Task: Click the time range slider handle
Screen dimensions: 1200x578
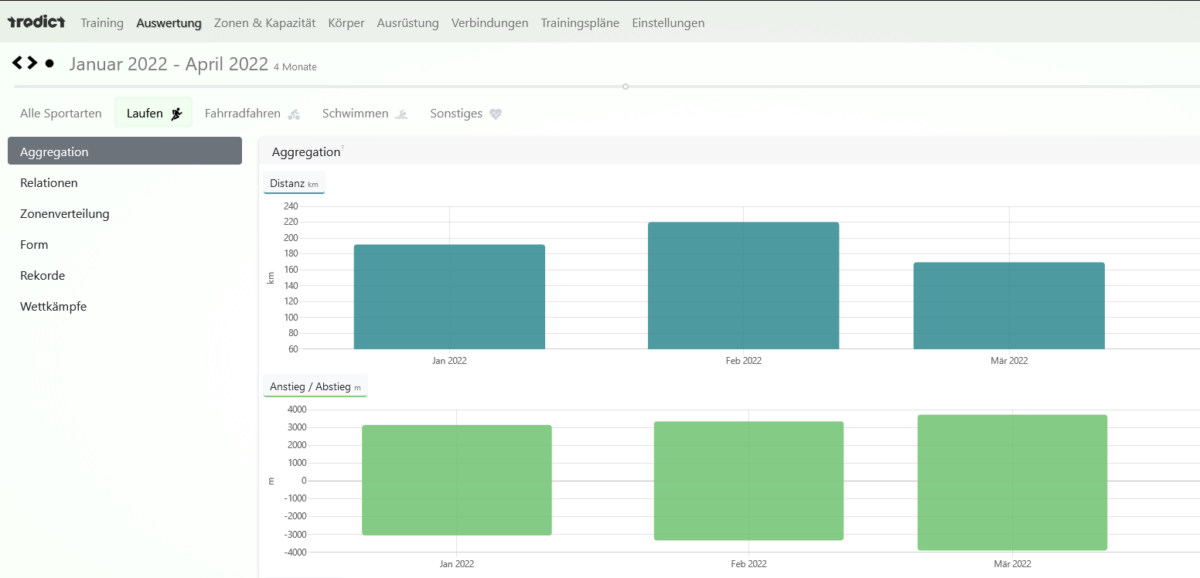Action: coord(625,87)
